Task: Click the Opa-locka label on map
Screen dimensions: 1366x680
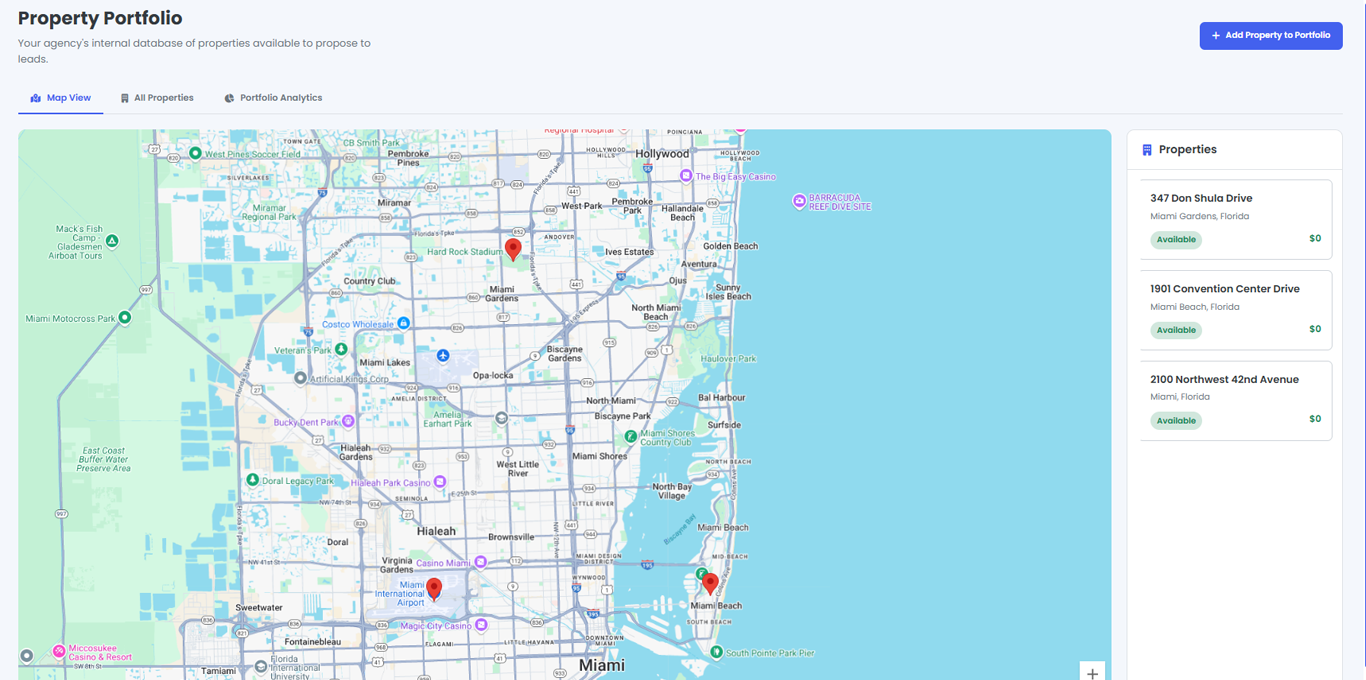Action: click(493, 375)
